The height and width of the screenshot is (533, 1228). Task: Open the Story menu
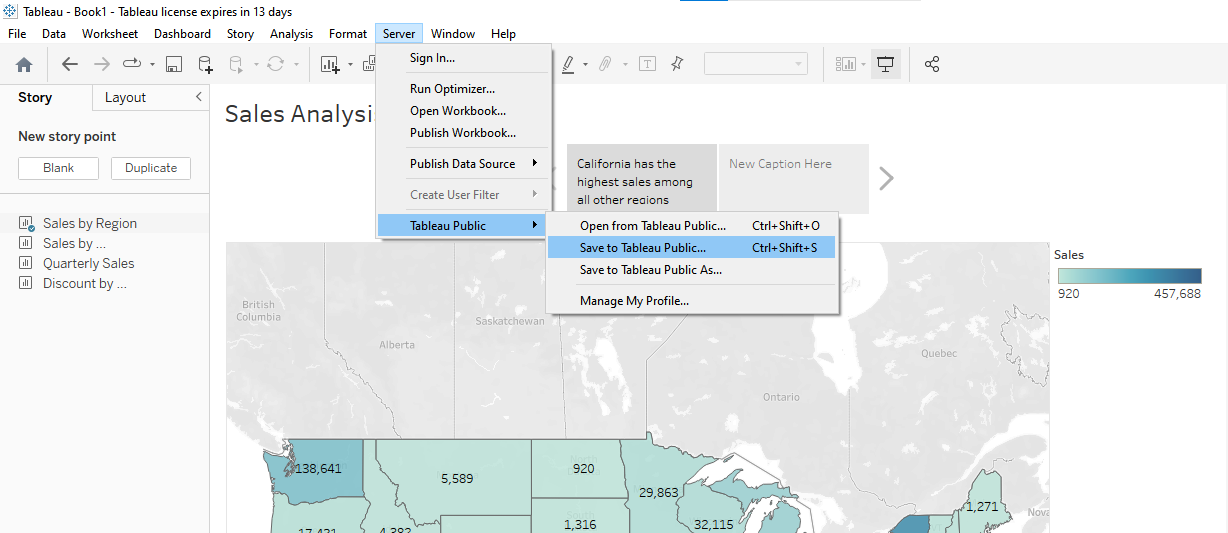[x=240, y=34]
